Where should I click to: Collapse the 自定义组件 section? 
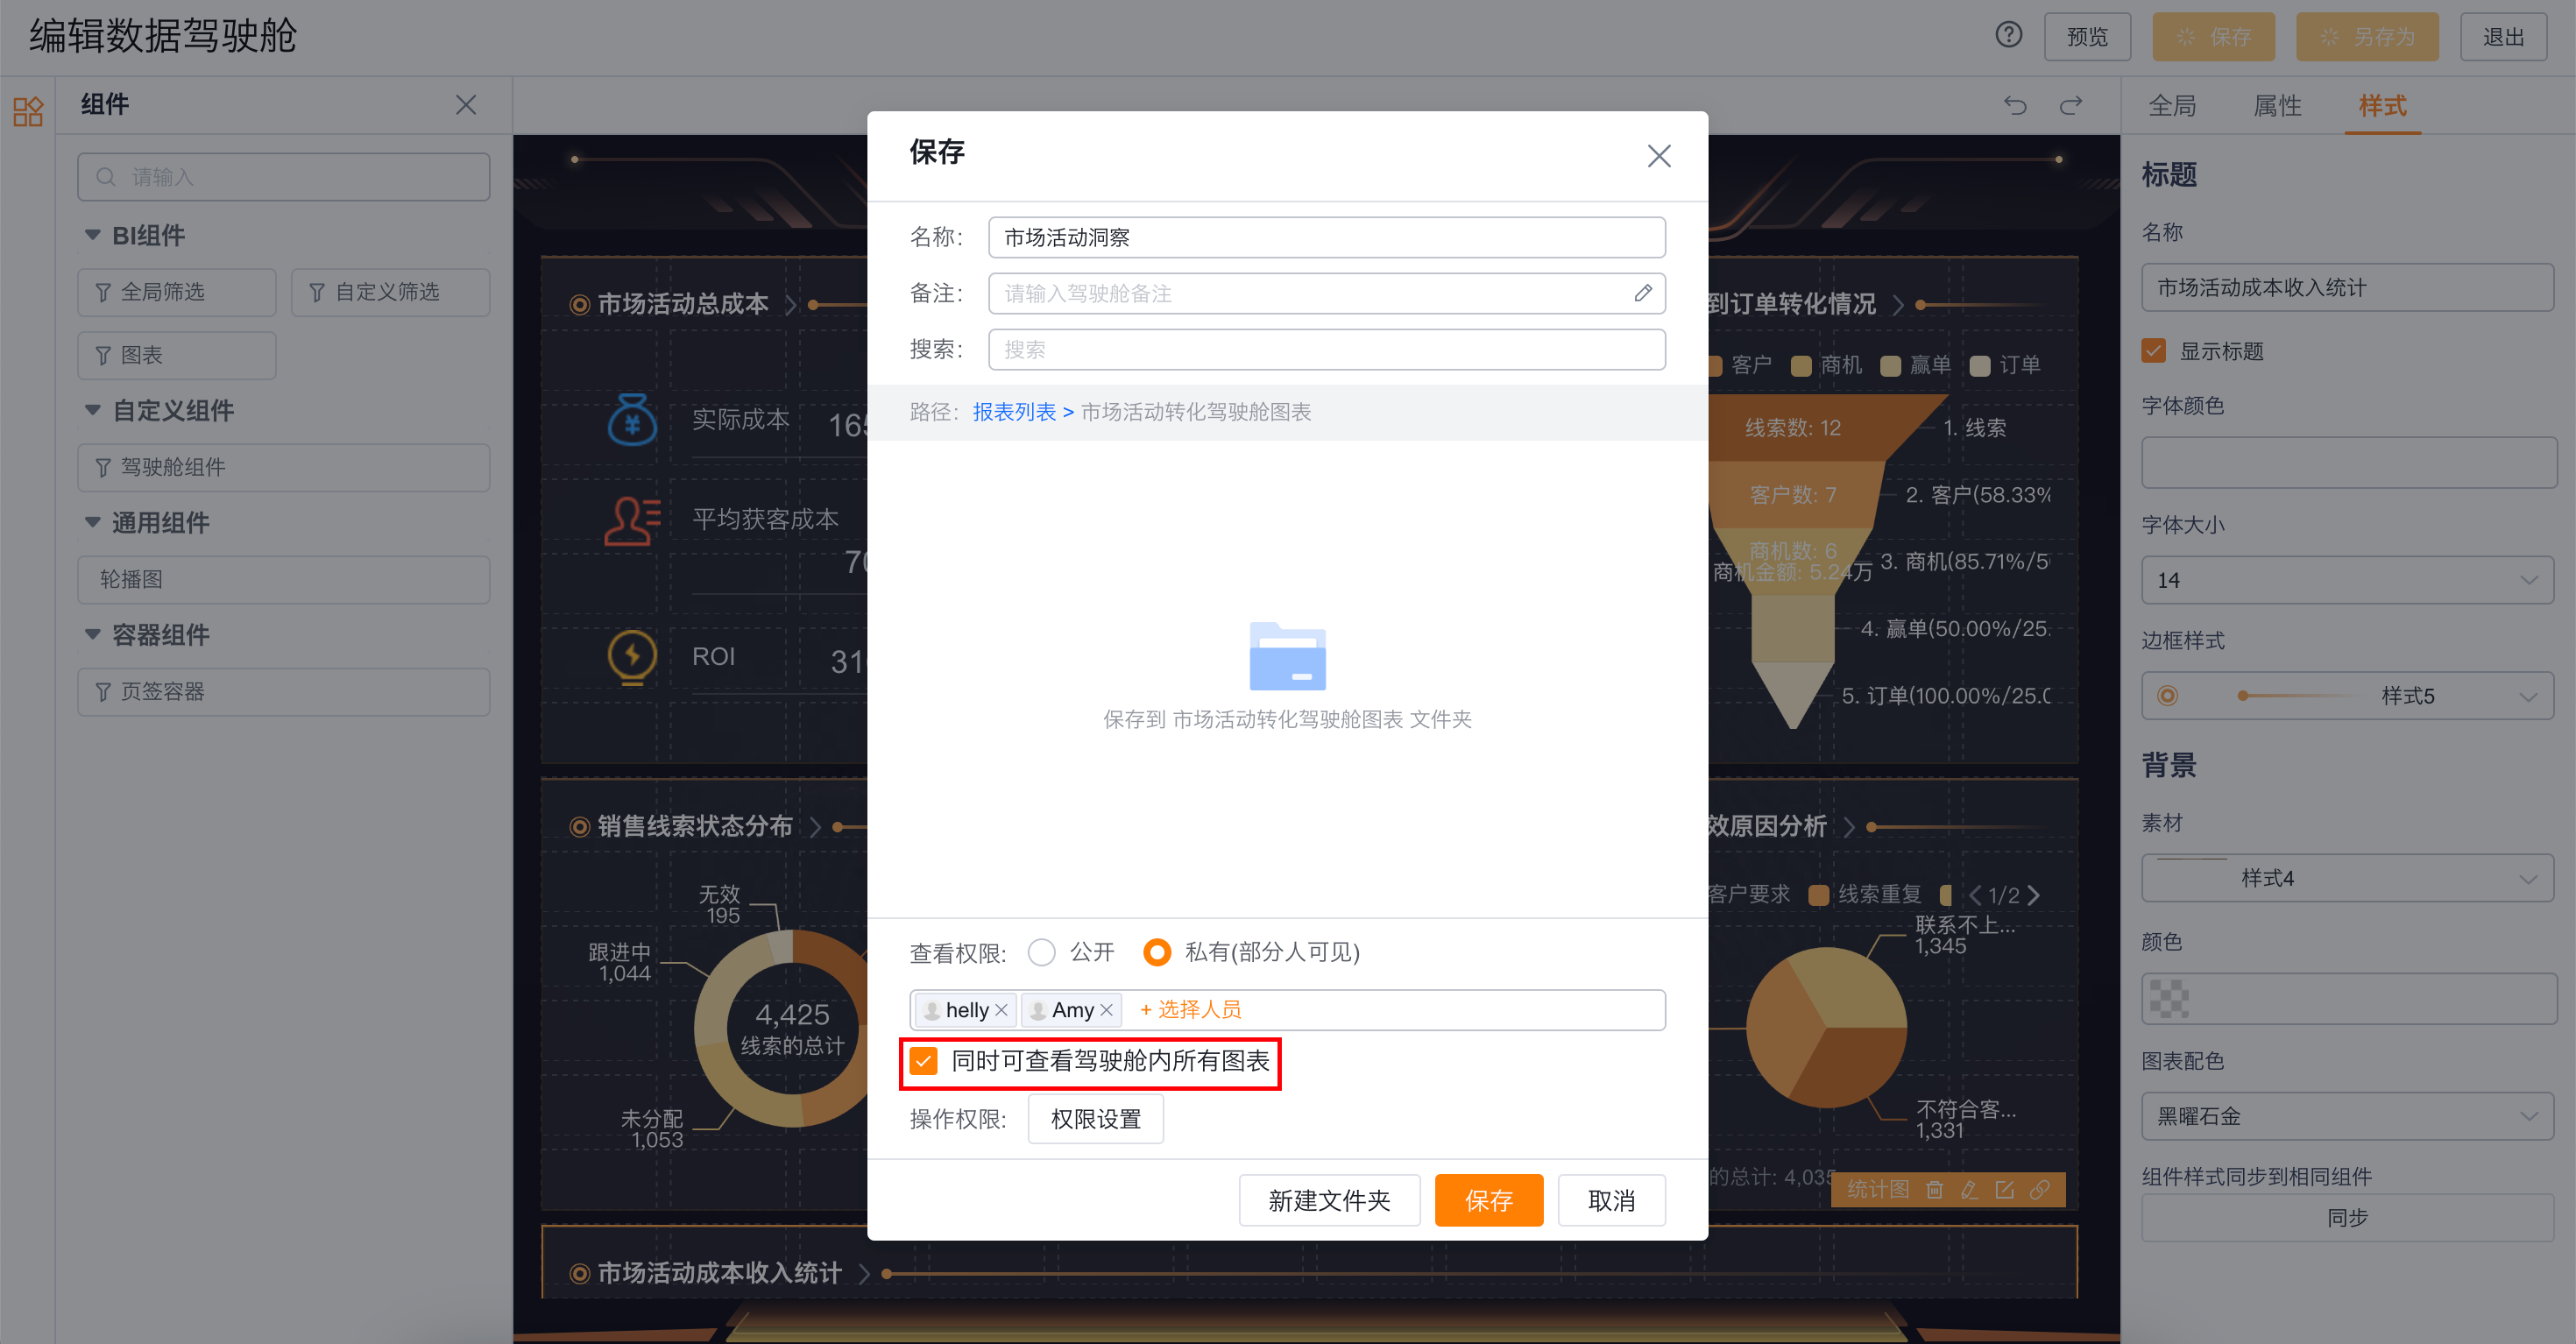point(92,410)
